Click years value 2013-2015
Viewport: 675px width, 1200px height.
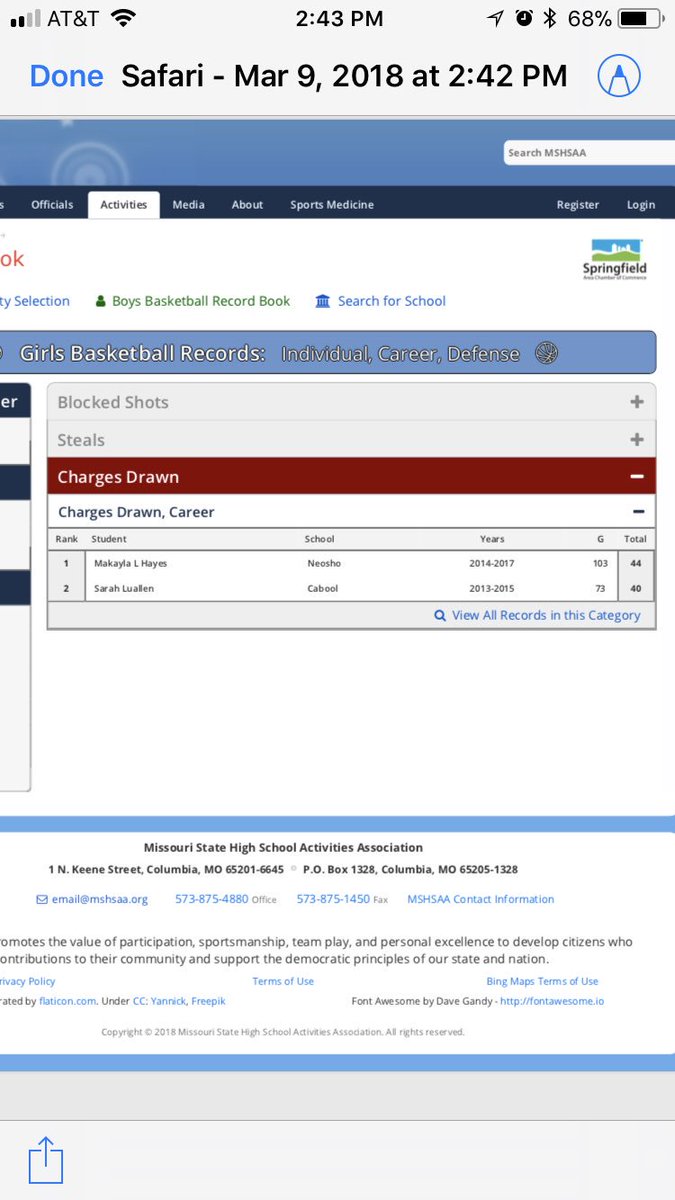coord(492,588)
